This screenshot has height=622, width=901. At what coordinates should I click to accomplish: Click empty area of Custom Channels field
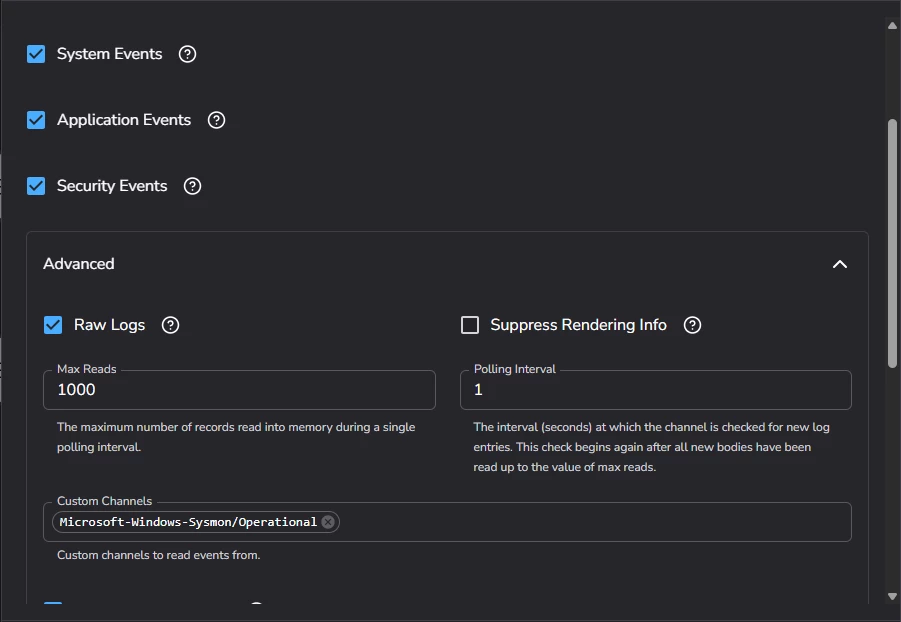point(595,522)
